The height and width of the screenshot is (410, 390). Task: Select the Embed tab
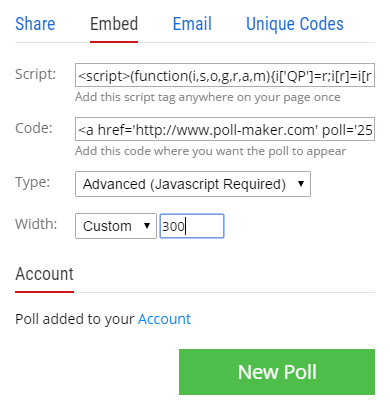[114, 24]
